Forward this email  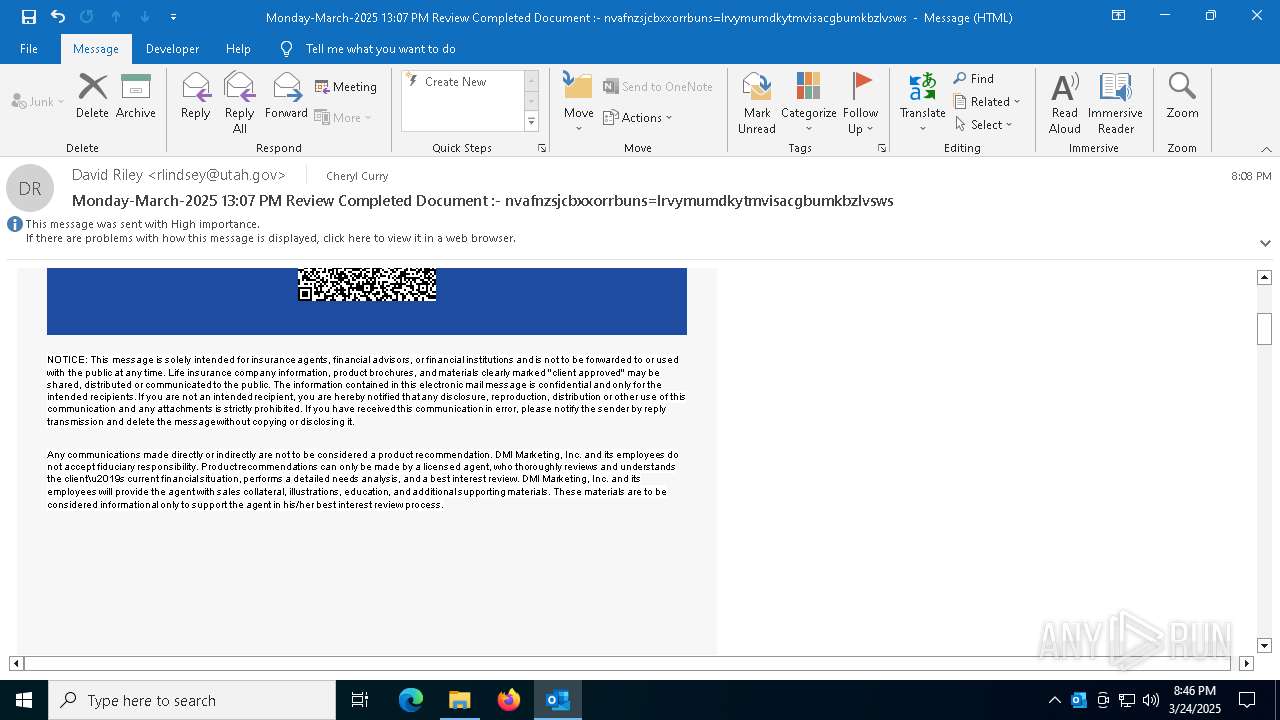pos(286,97)
